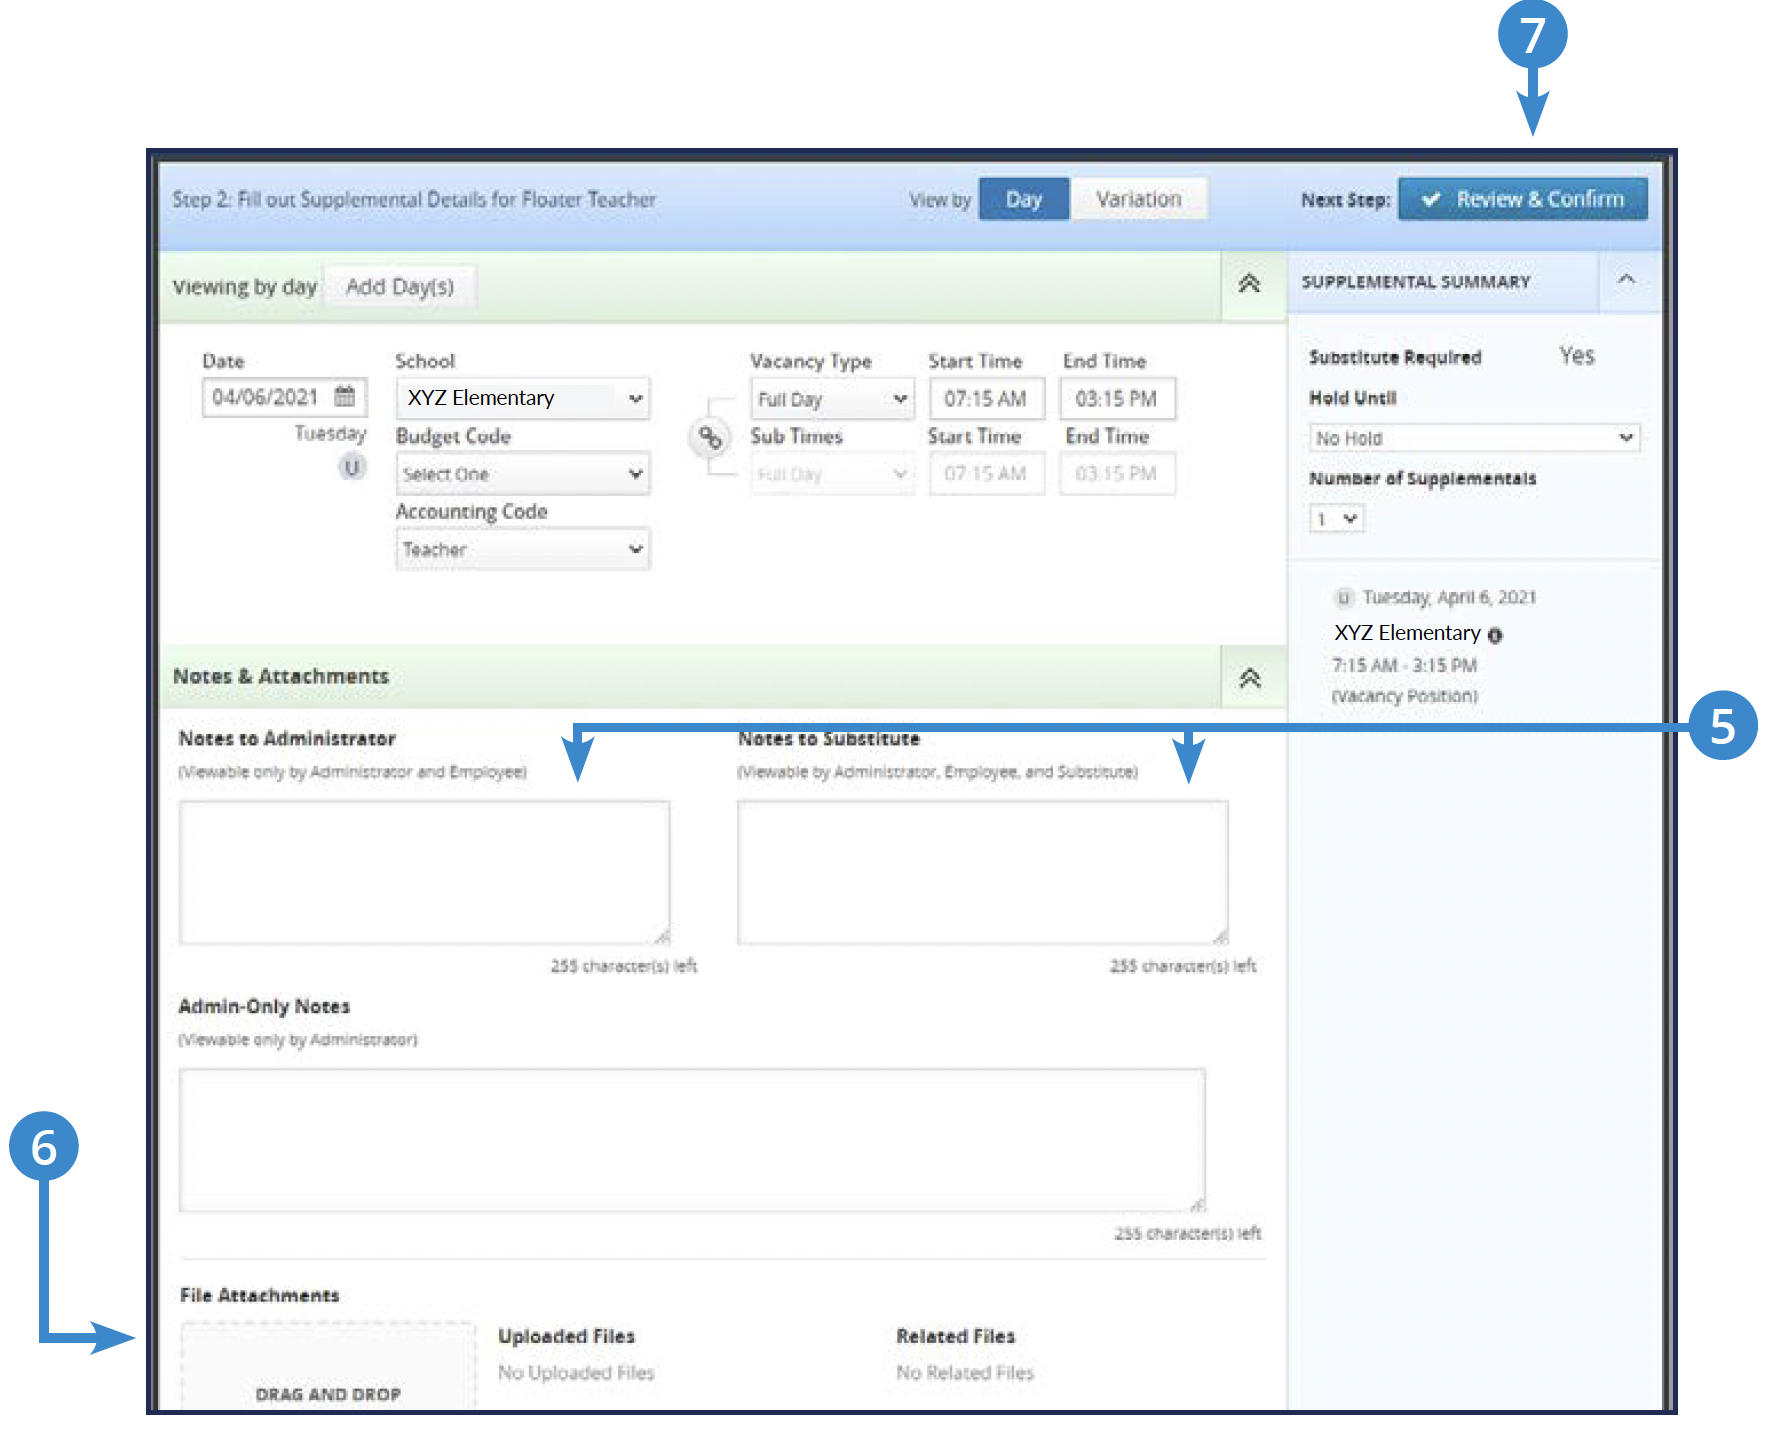Click the Admin-Only Notes resize handle
The width and height of the screenshot is (1792, 1444).
pos(1198,1204)
